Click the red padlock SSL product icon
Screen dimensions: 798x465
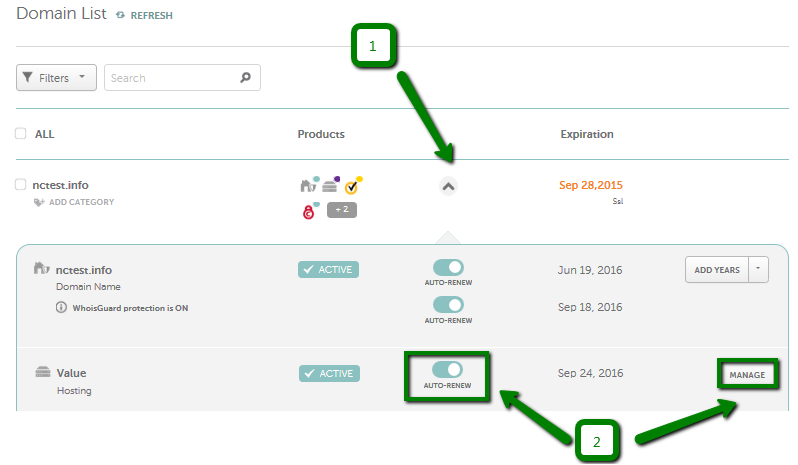[x=309, y=211]
